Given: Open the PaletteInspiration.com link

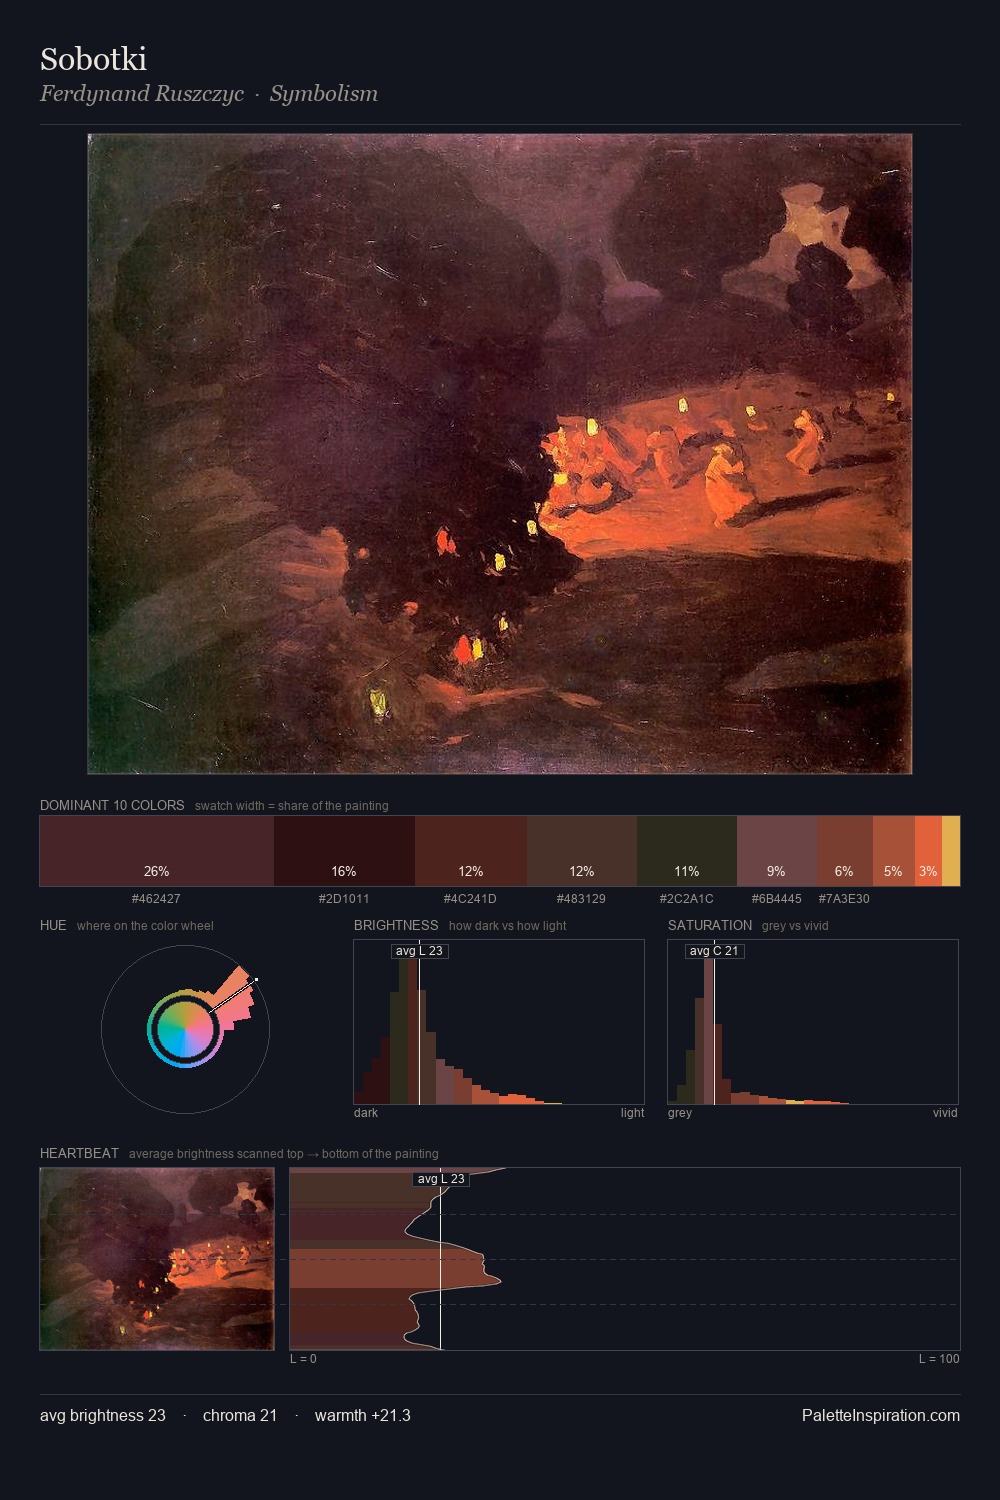Looking at the screenshot, I should point(881,1415).
